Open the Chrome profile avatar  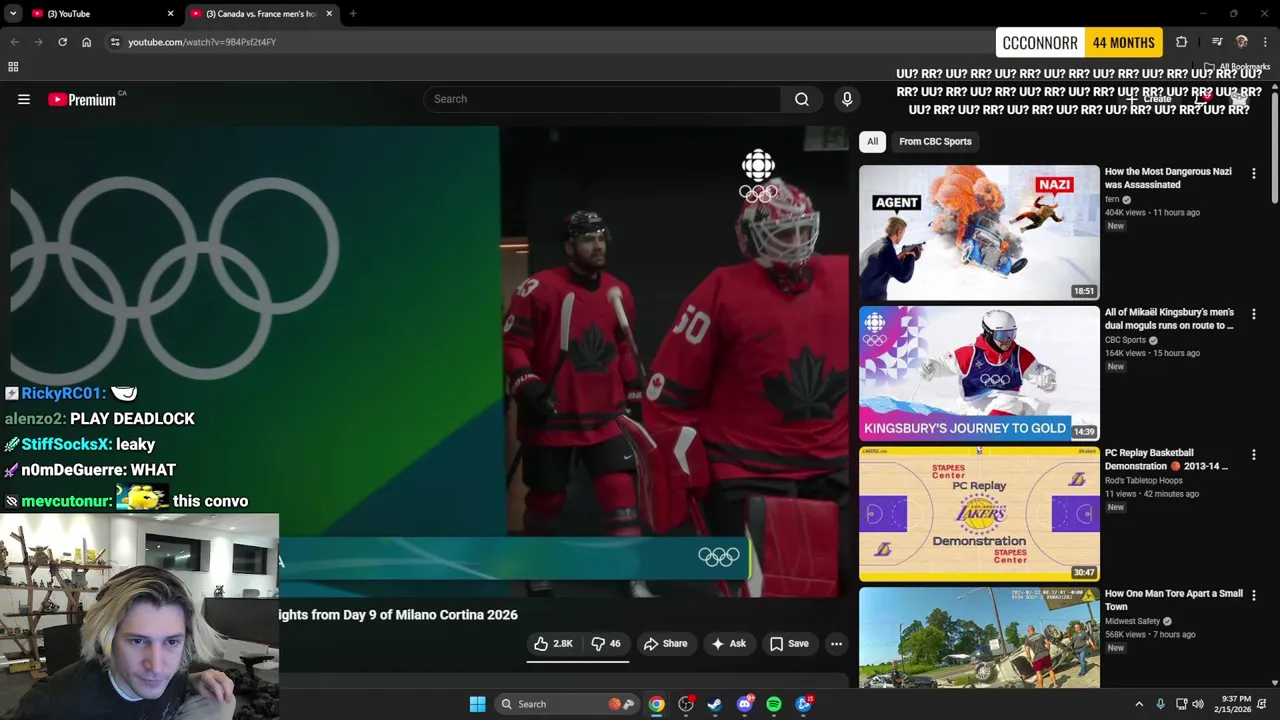coord(1242,42)
